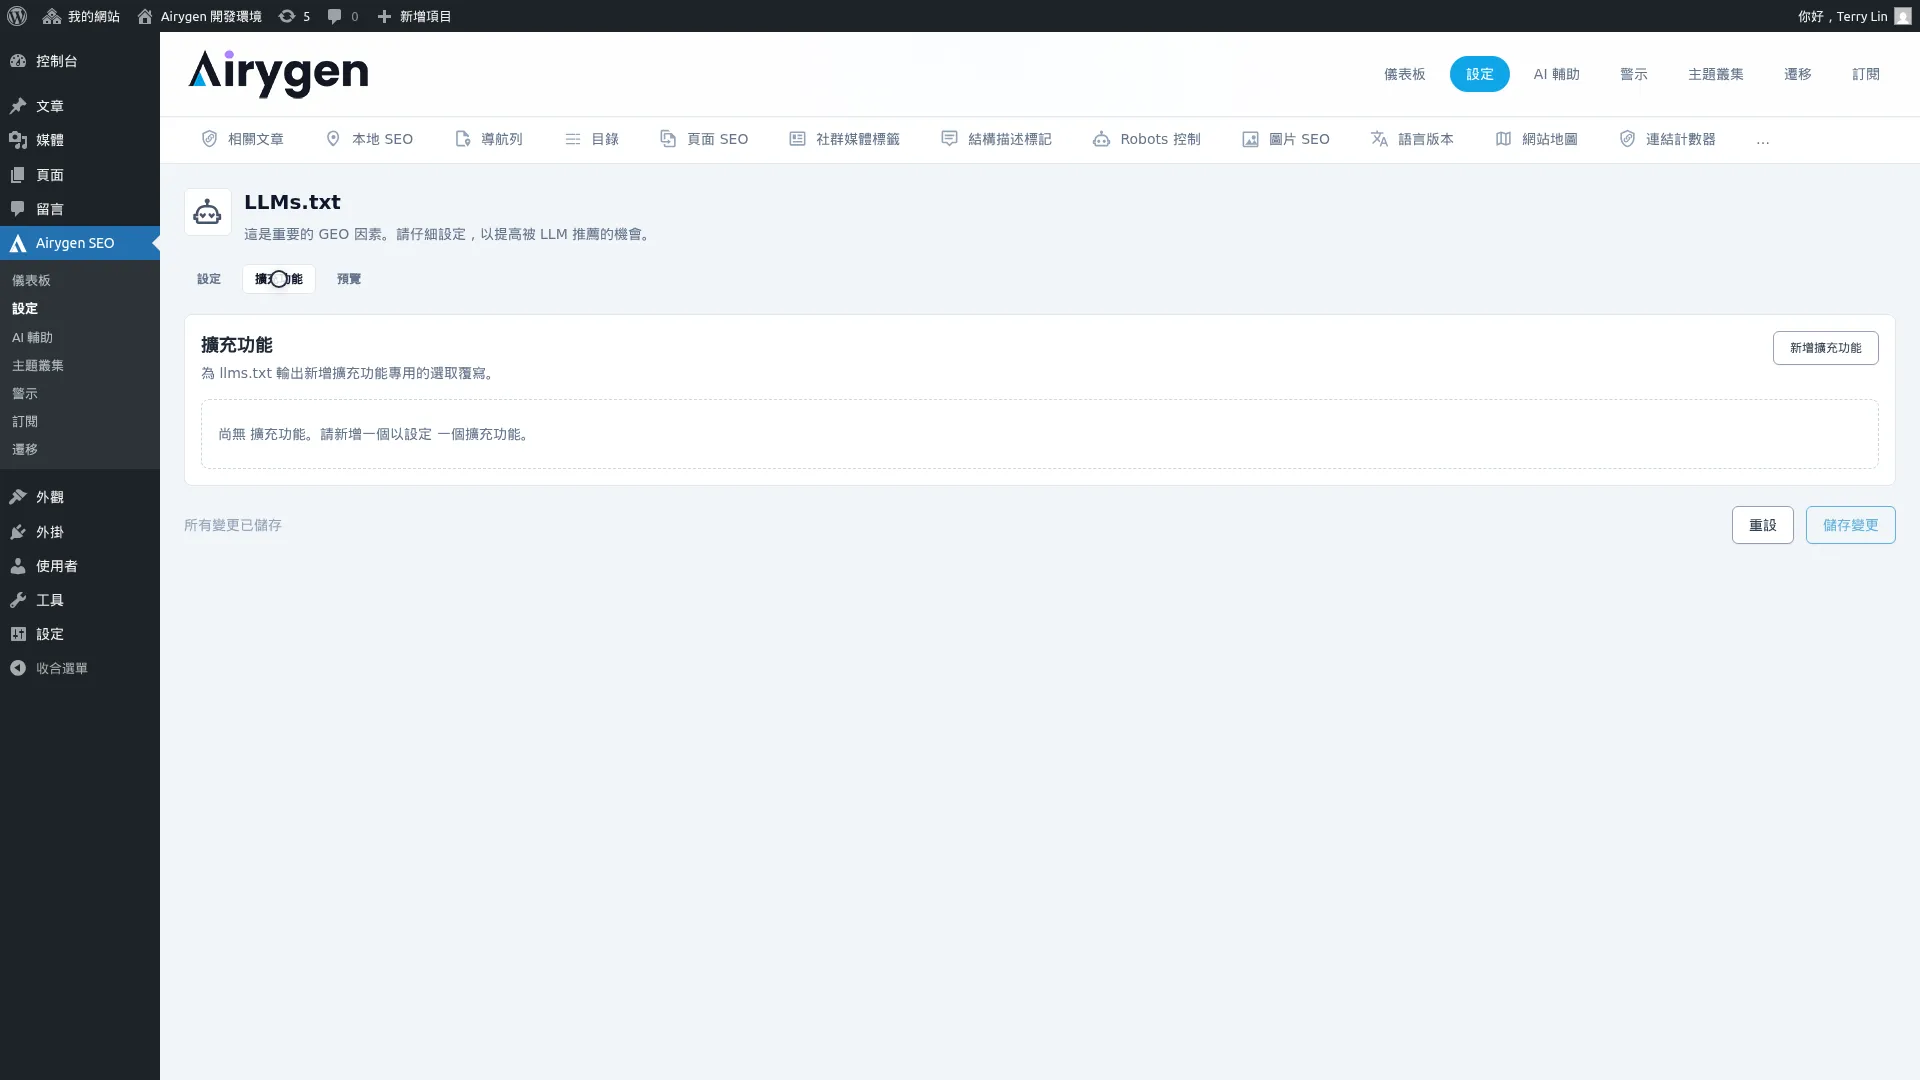Open 設定 in Airygen SEO submenu
The width and height of the screenshot is (1920, 1080).
point(25,309)
